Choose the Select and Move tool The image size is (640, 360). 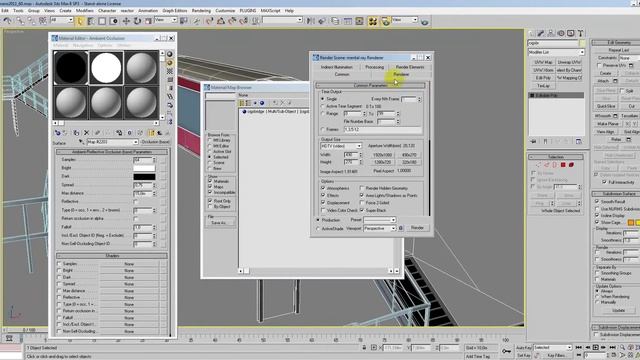tap(126, 20)
